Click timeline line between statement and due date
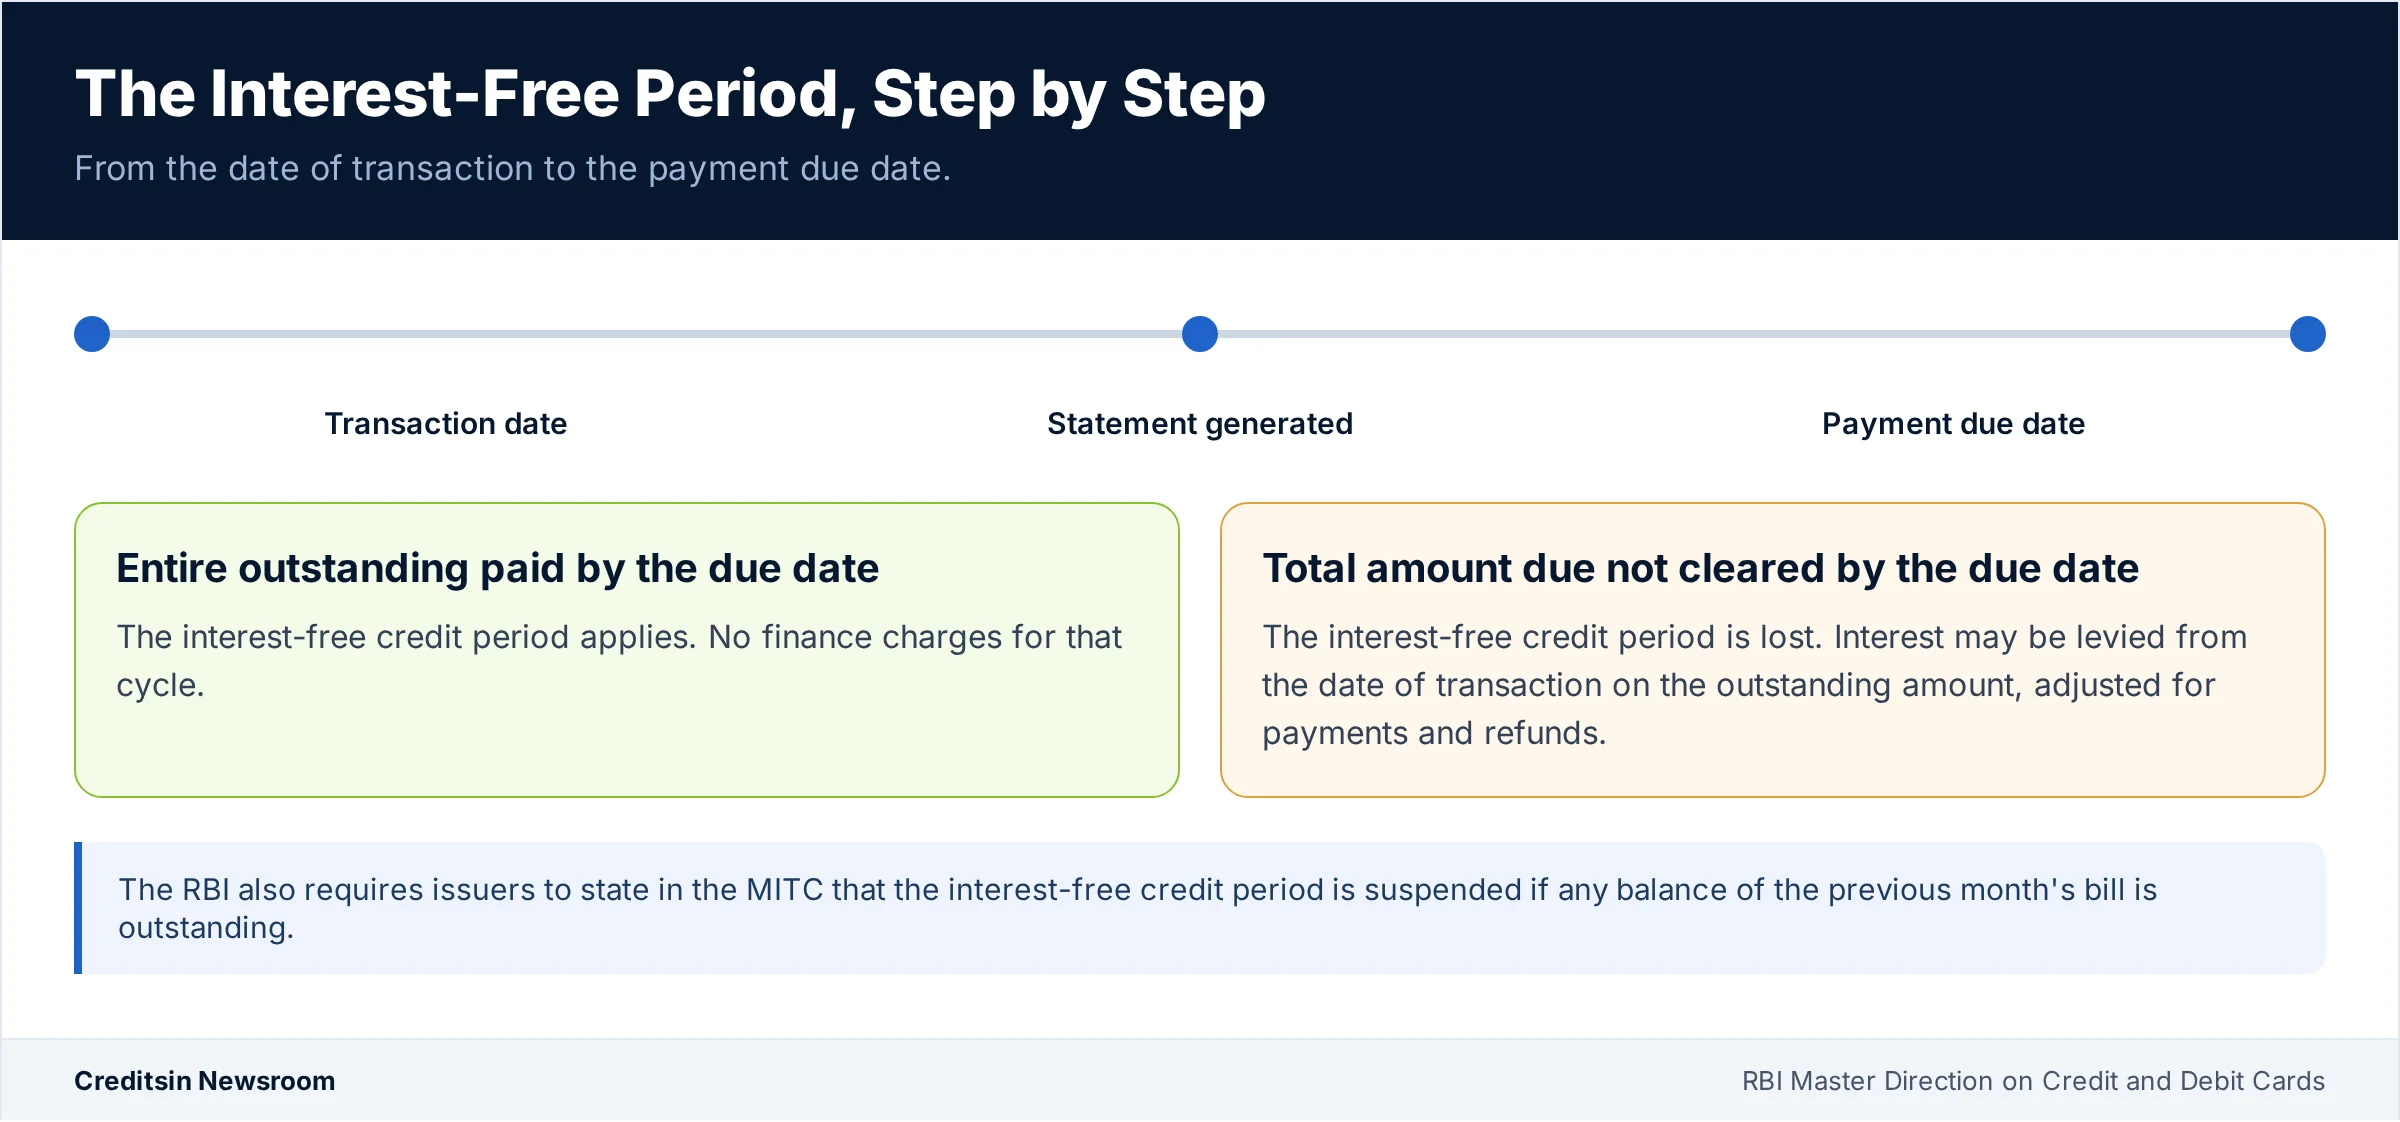 pyautogui.click(x=1754, y=334)
